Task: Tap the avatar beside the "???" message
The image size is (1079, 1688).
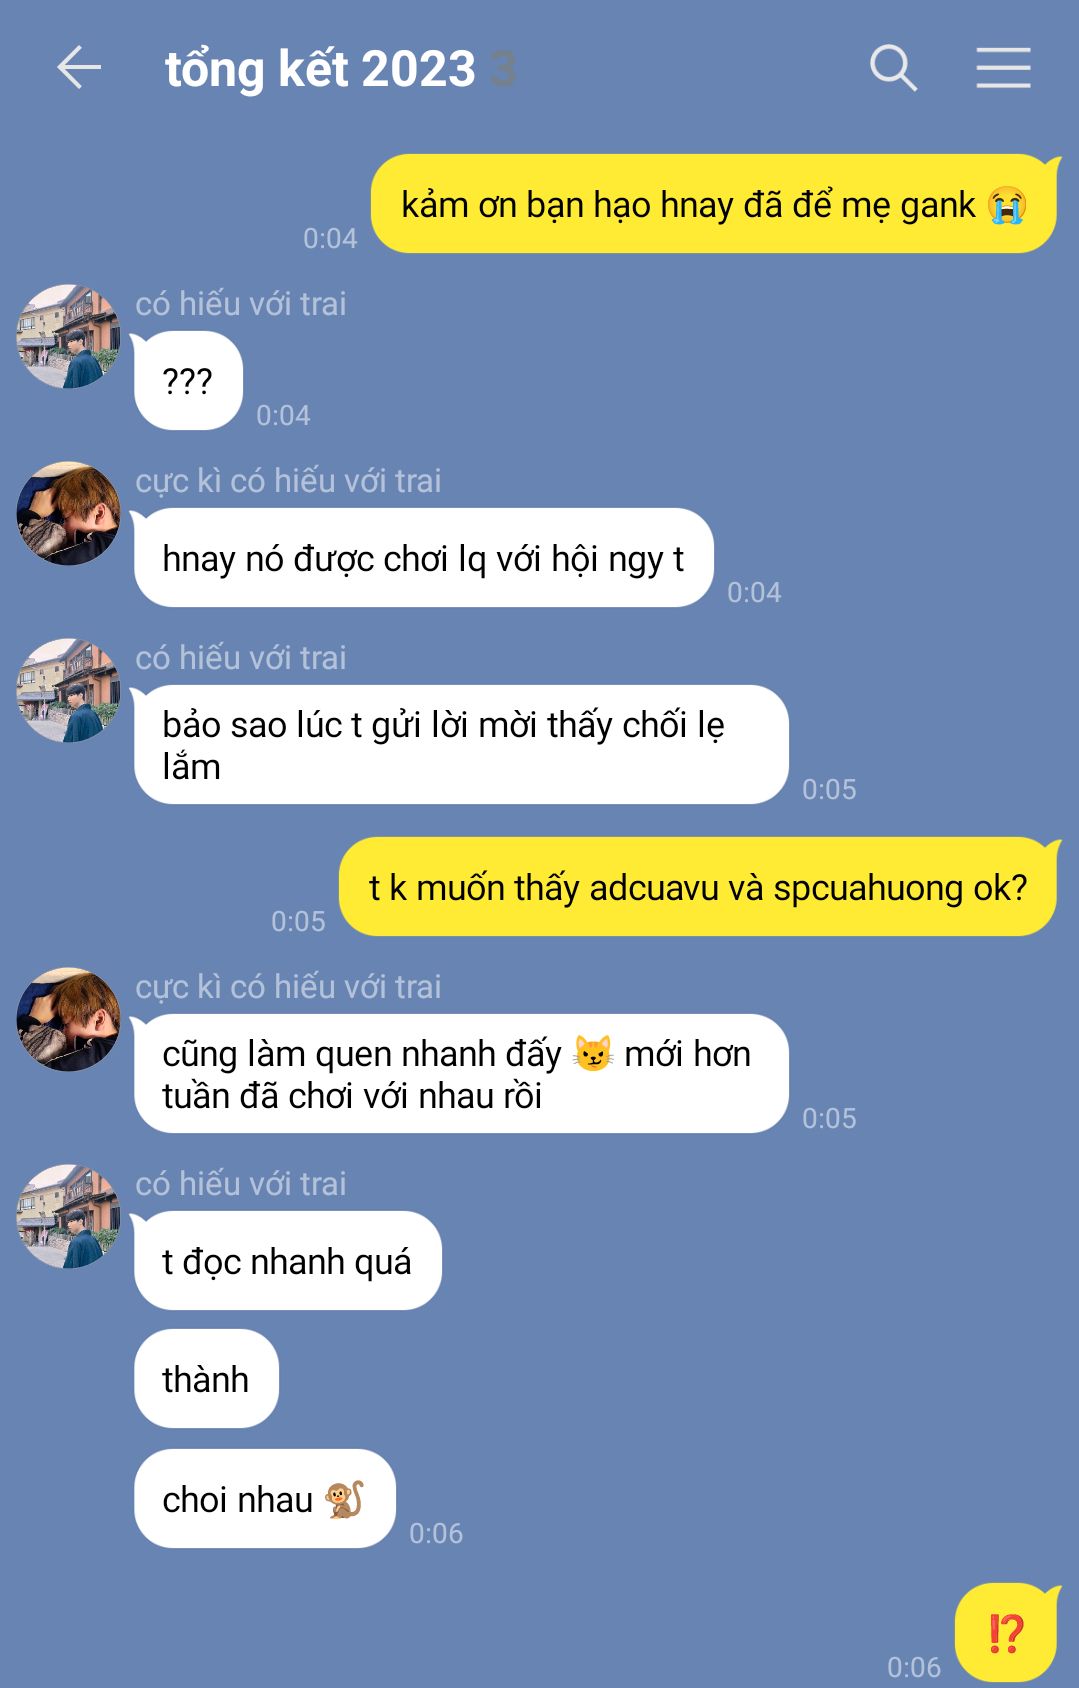Action: pyautogui.click(x=68, y=337)
